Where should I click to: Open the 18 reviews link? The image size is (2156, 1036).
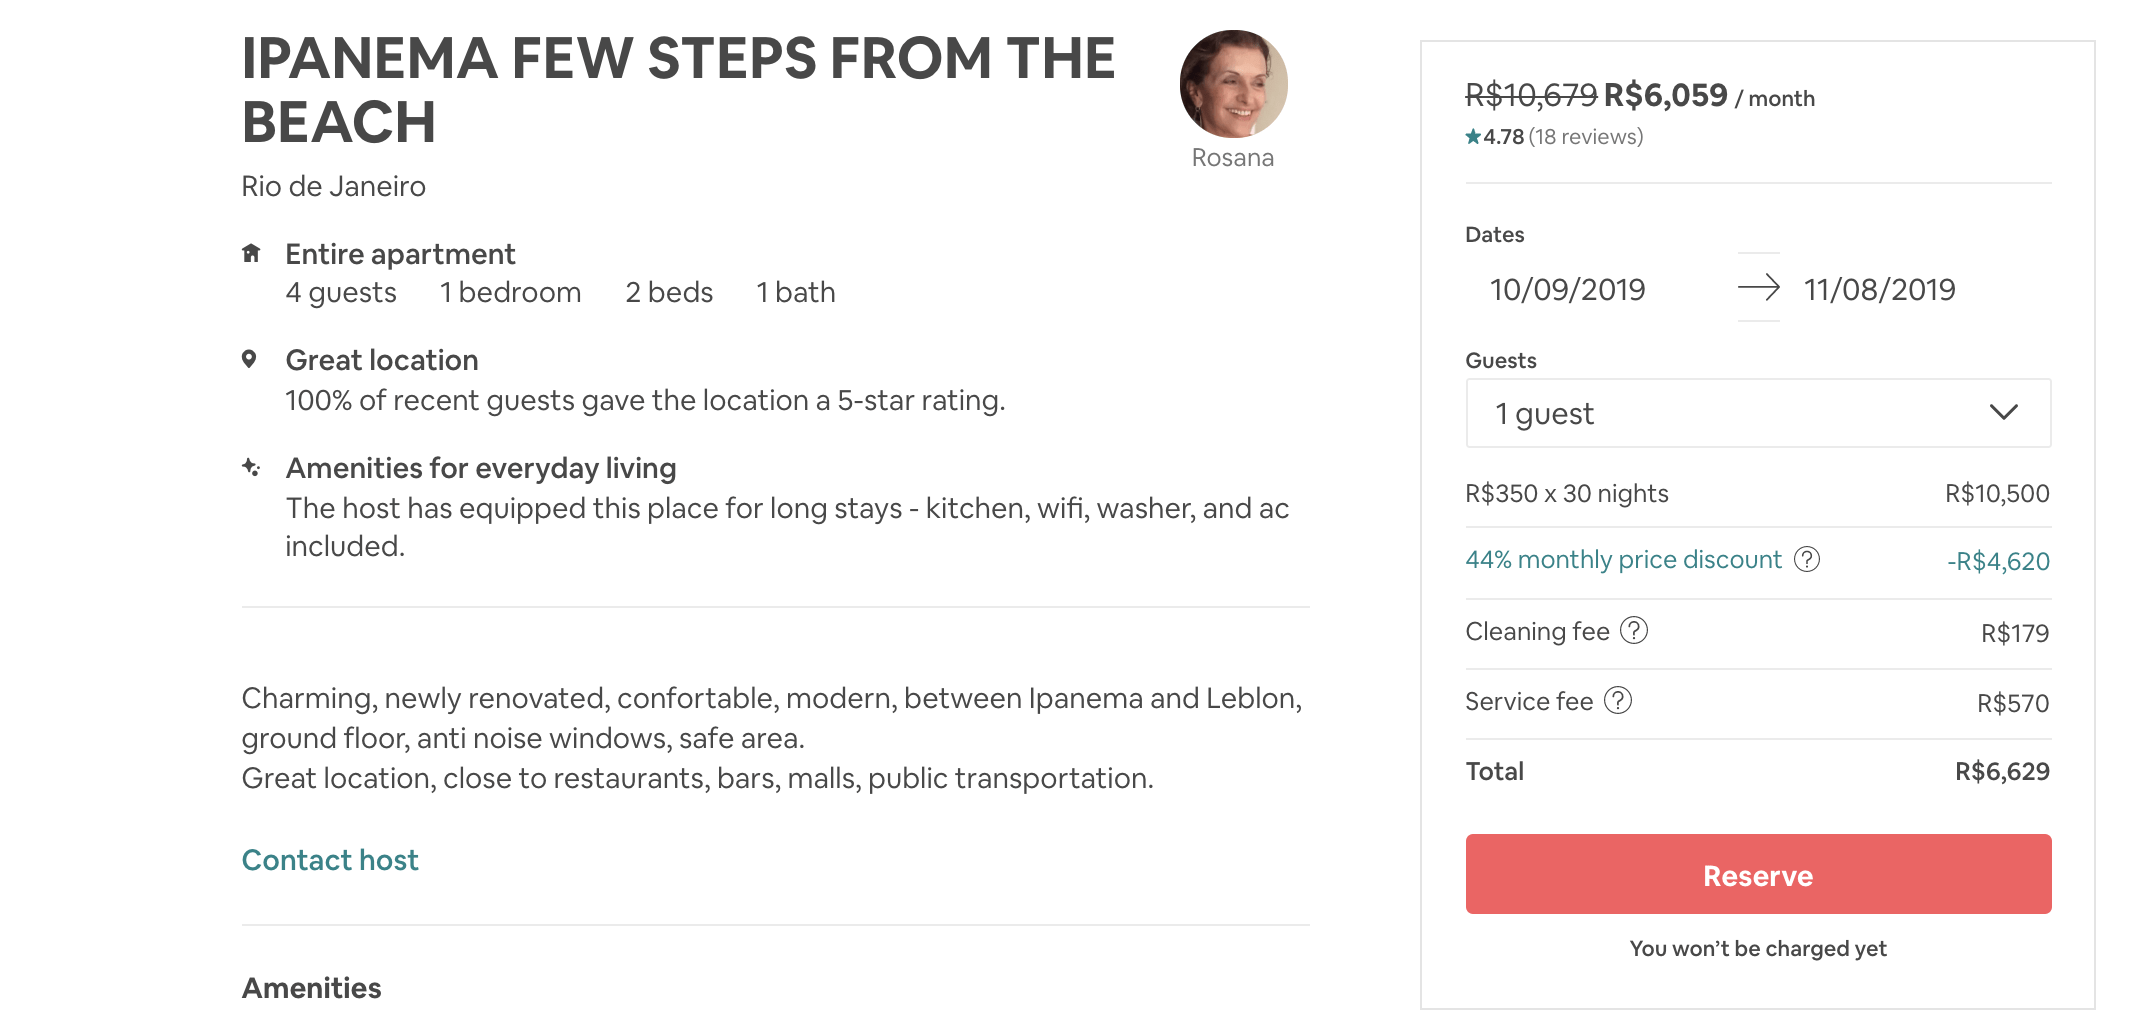tap(1586, 137)
